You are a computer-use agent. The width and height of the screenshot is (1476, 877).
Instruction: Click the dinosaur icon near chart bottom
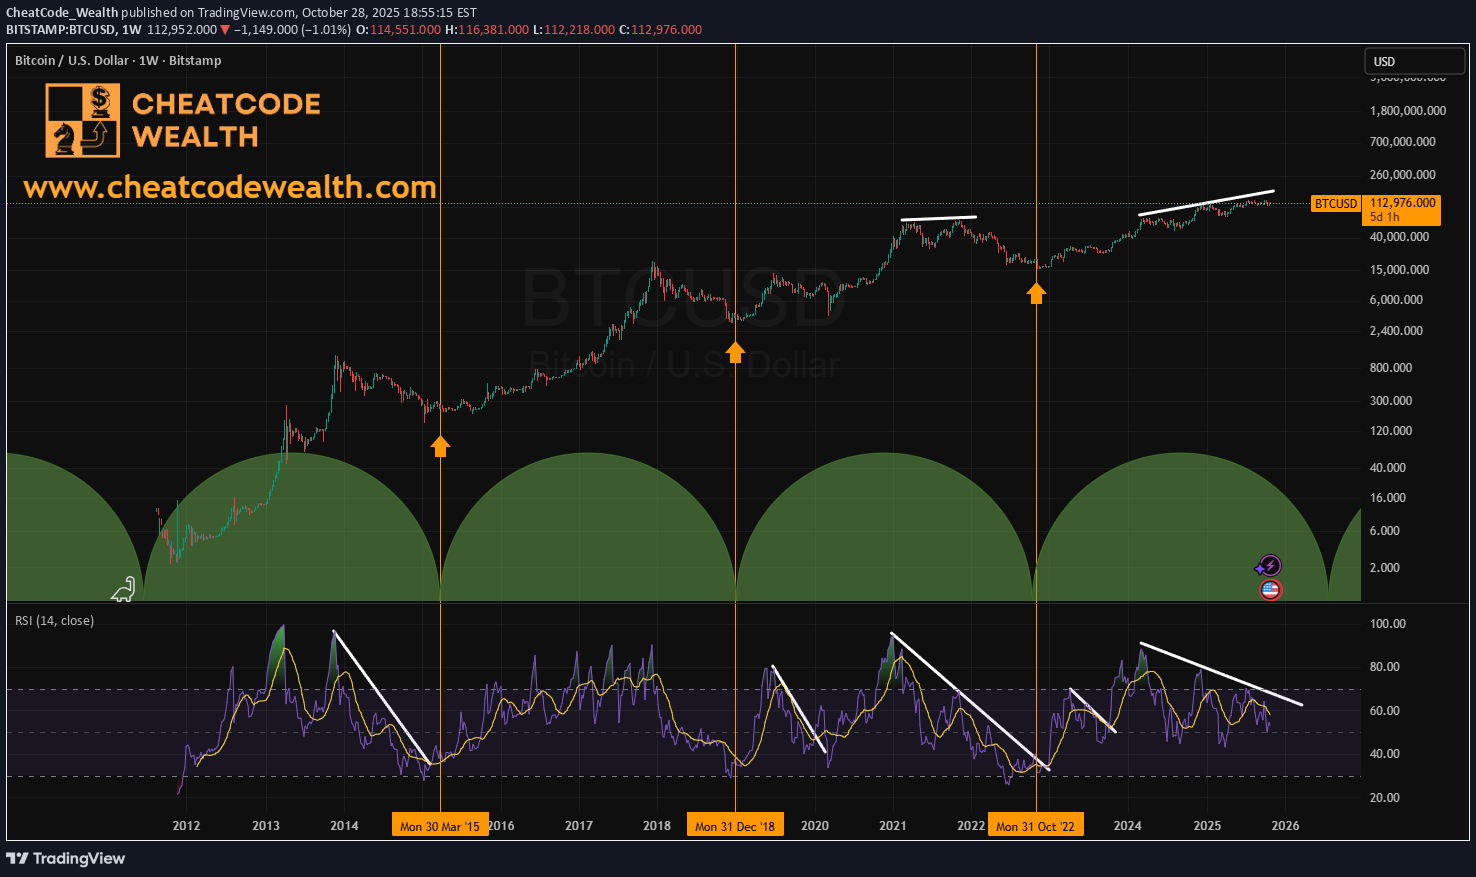(x=122, y=590)
